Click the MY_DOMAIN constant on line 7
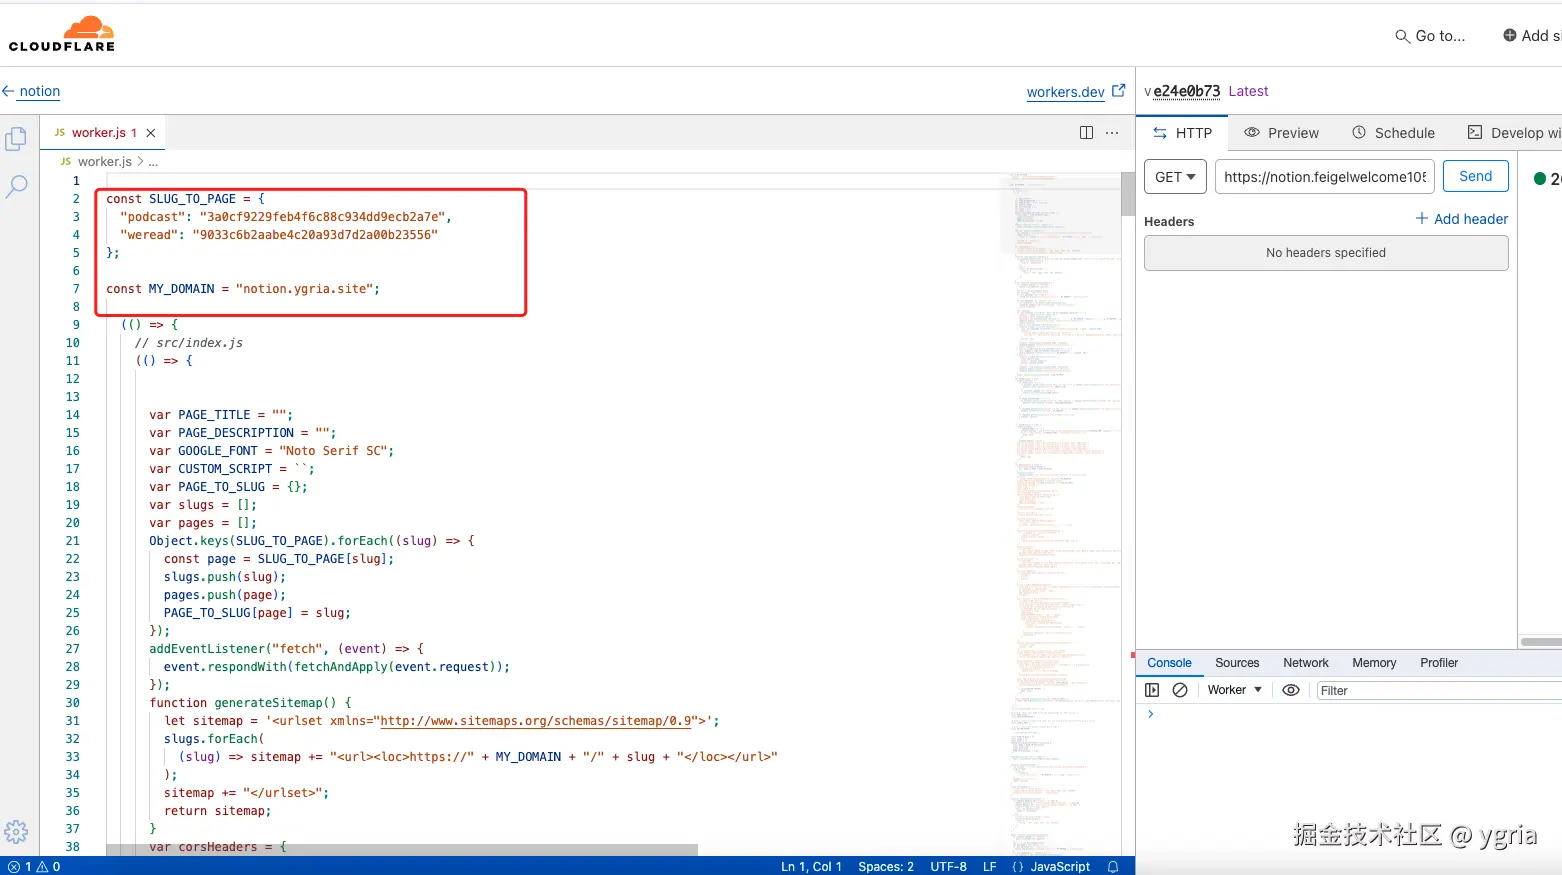Viewport: 1562px width, 875px height. (182, 289)
